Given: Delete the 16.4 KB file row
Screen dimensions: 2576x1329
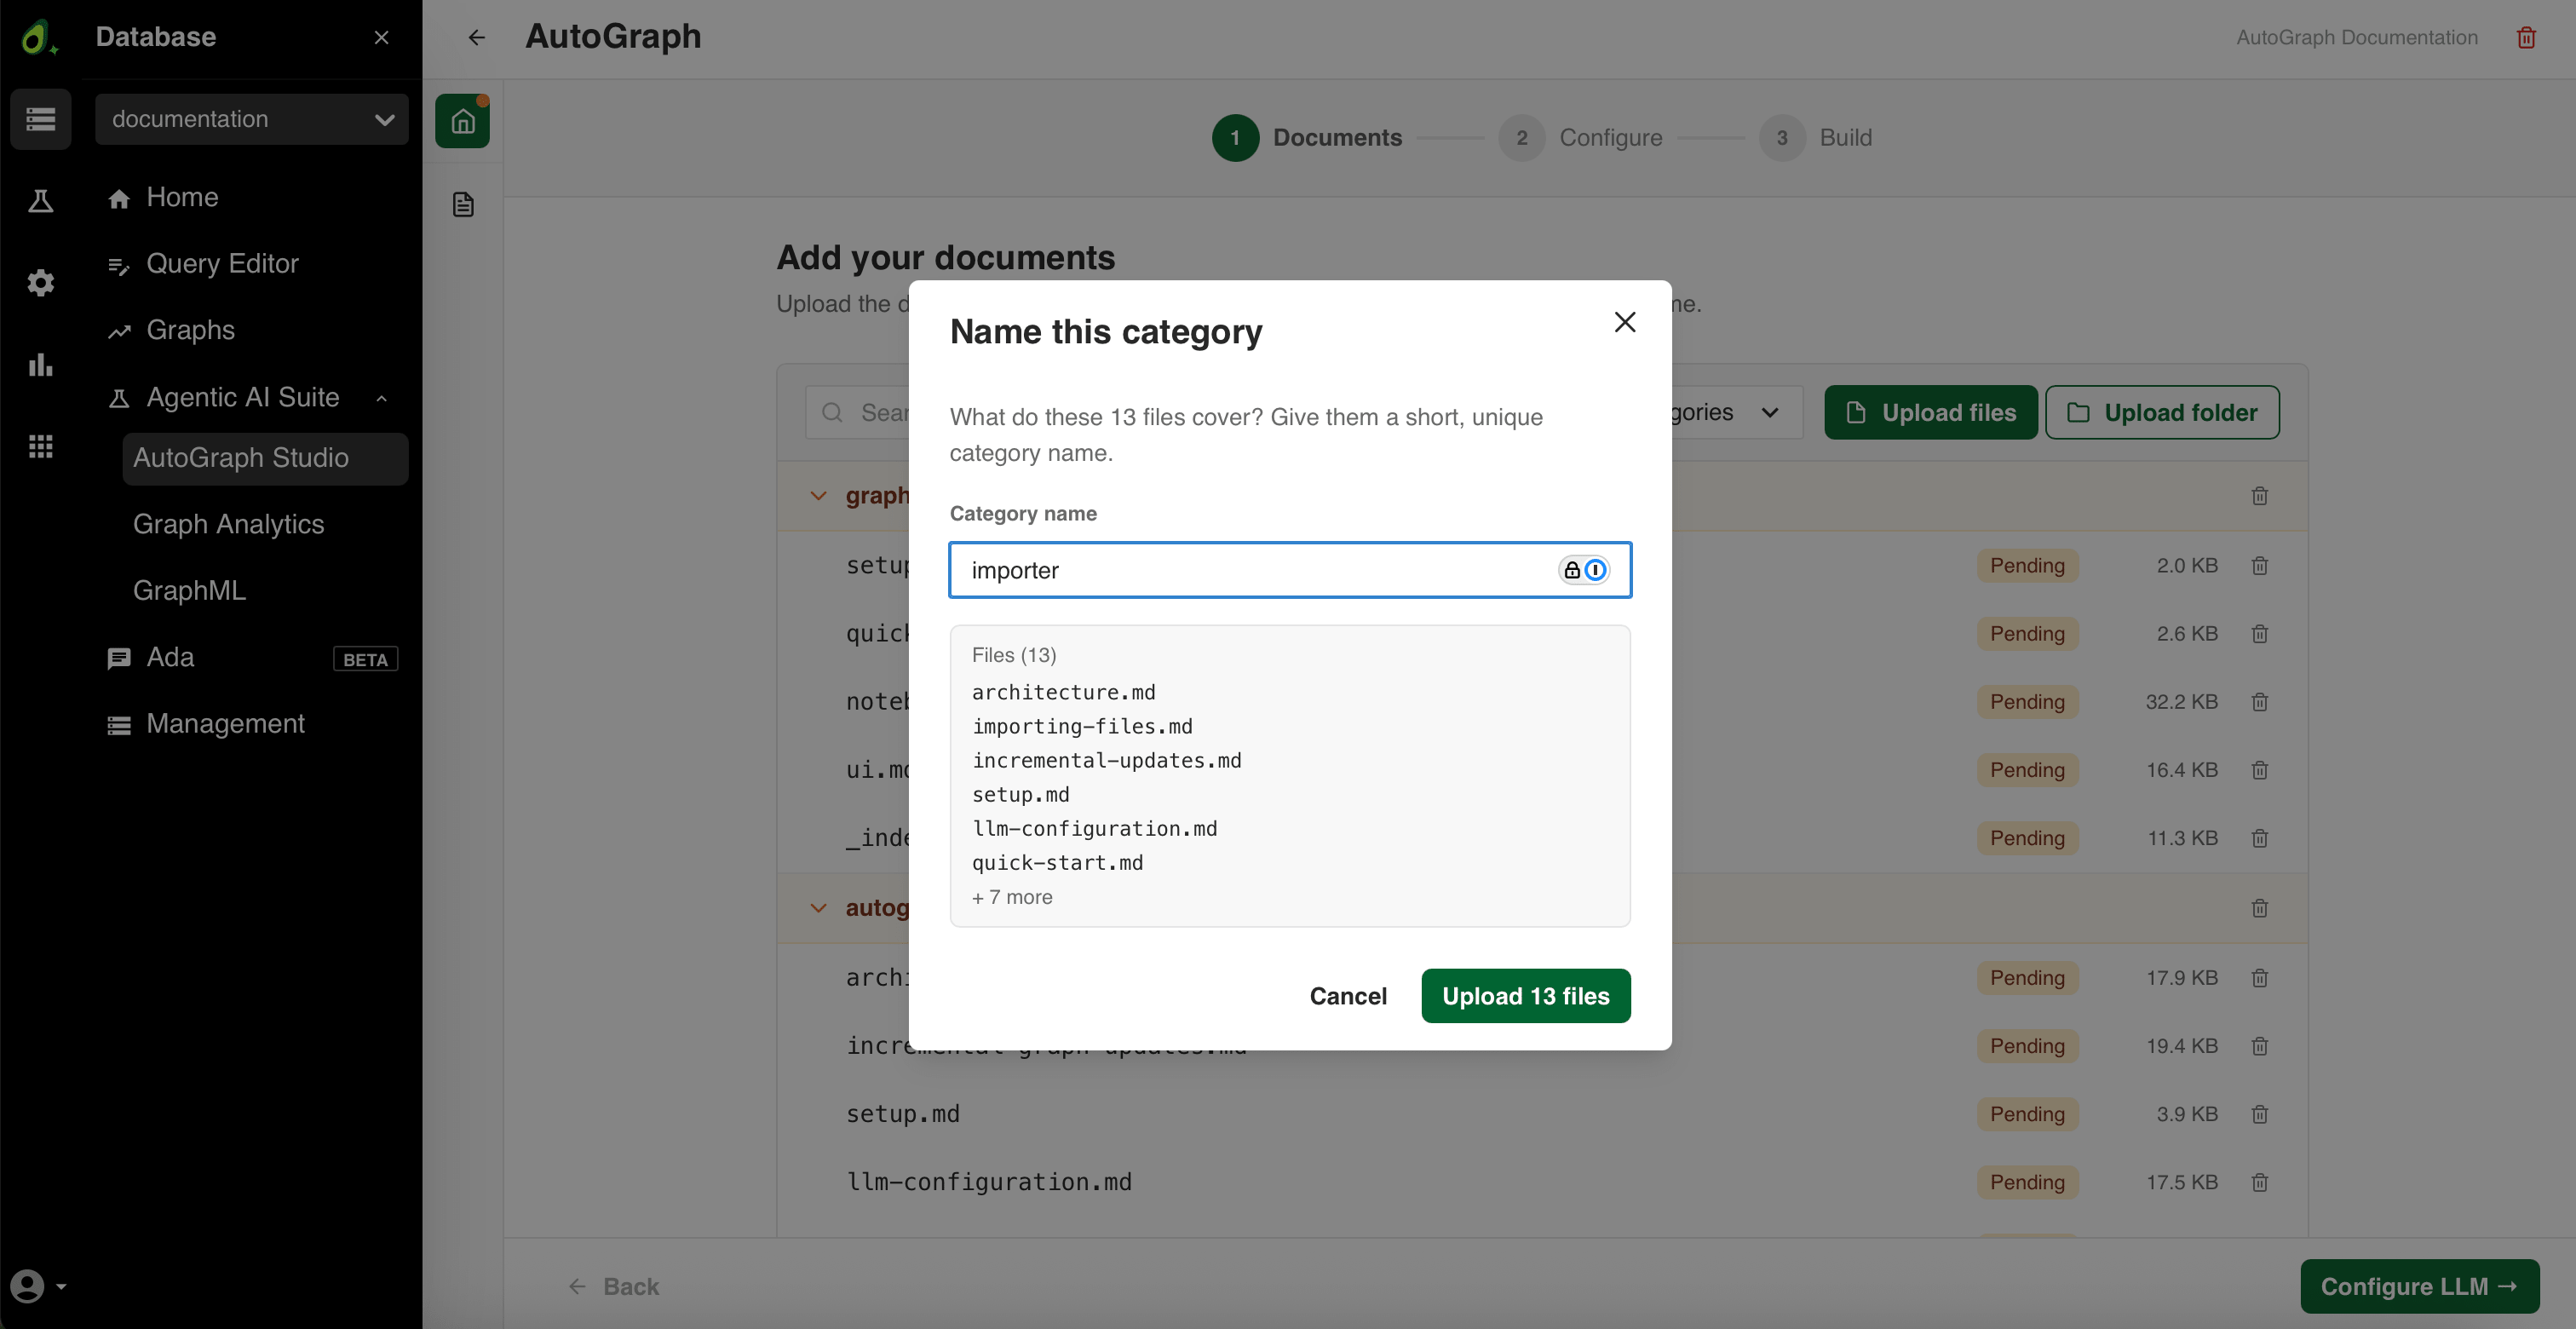Looking at the screenshot, I should coord(2259,770).
